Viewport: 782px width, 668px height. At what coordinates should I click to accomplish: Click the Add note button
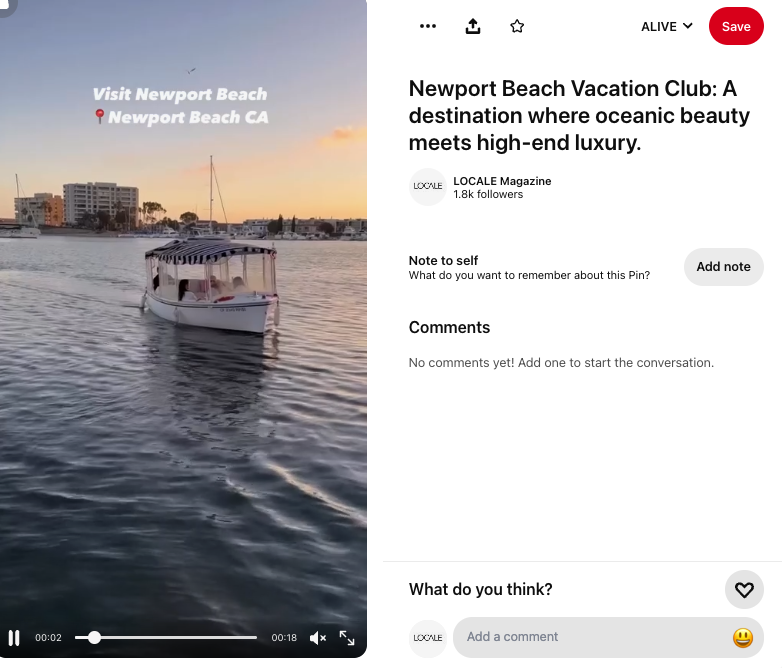(723, 267)
